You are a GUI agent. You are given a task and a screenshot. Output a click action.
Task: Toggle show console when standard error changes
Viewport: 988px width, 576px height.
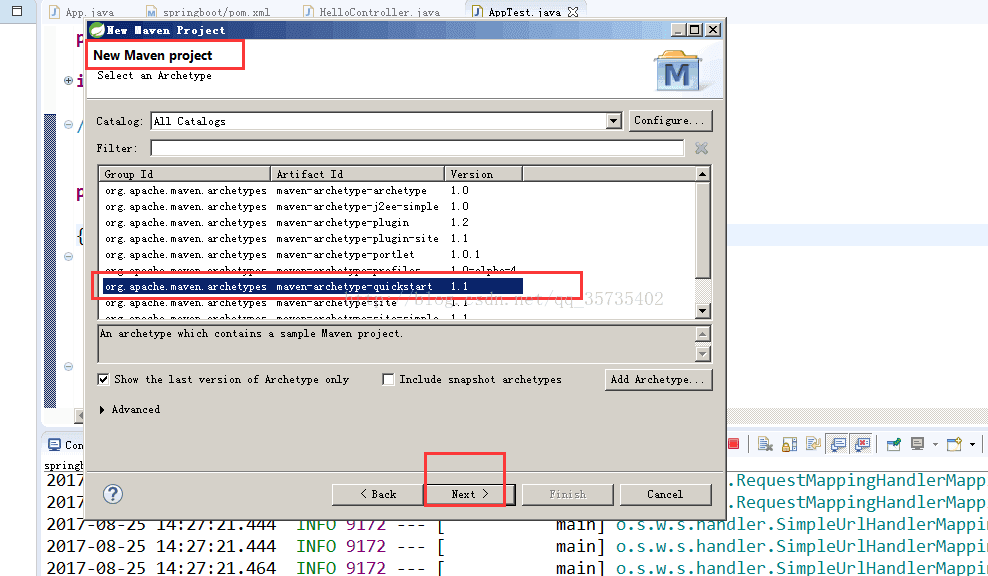click(861, 444)
